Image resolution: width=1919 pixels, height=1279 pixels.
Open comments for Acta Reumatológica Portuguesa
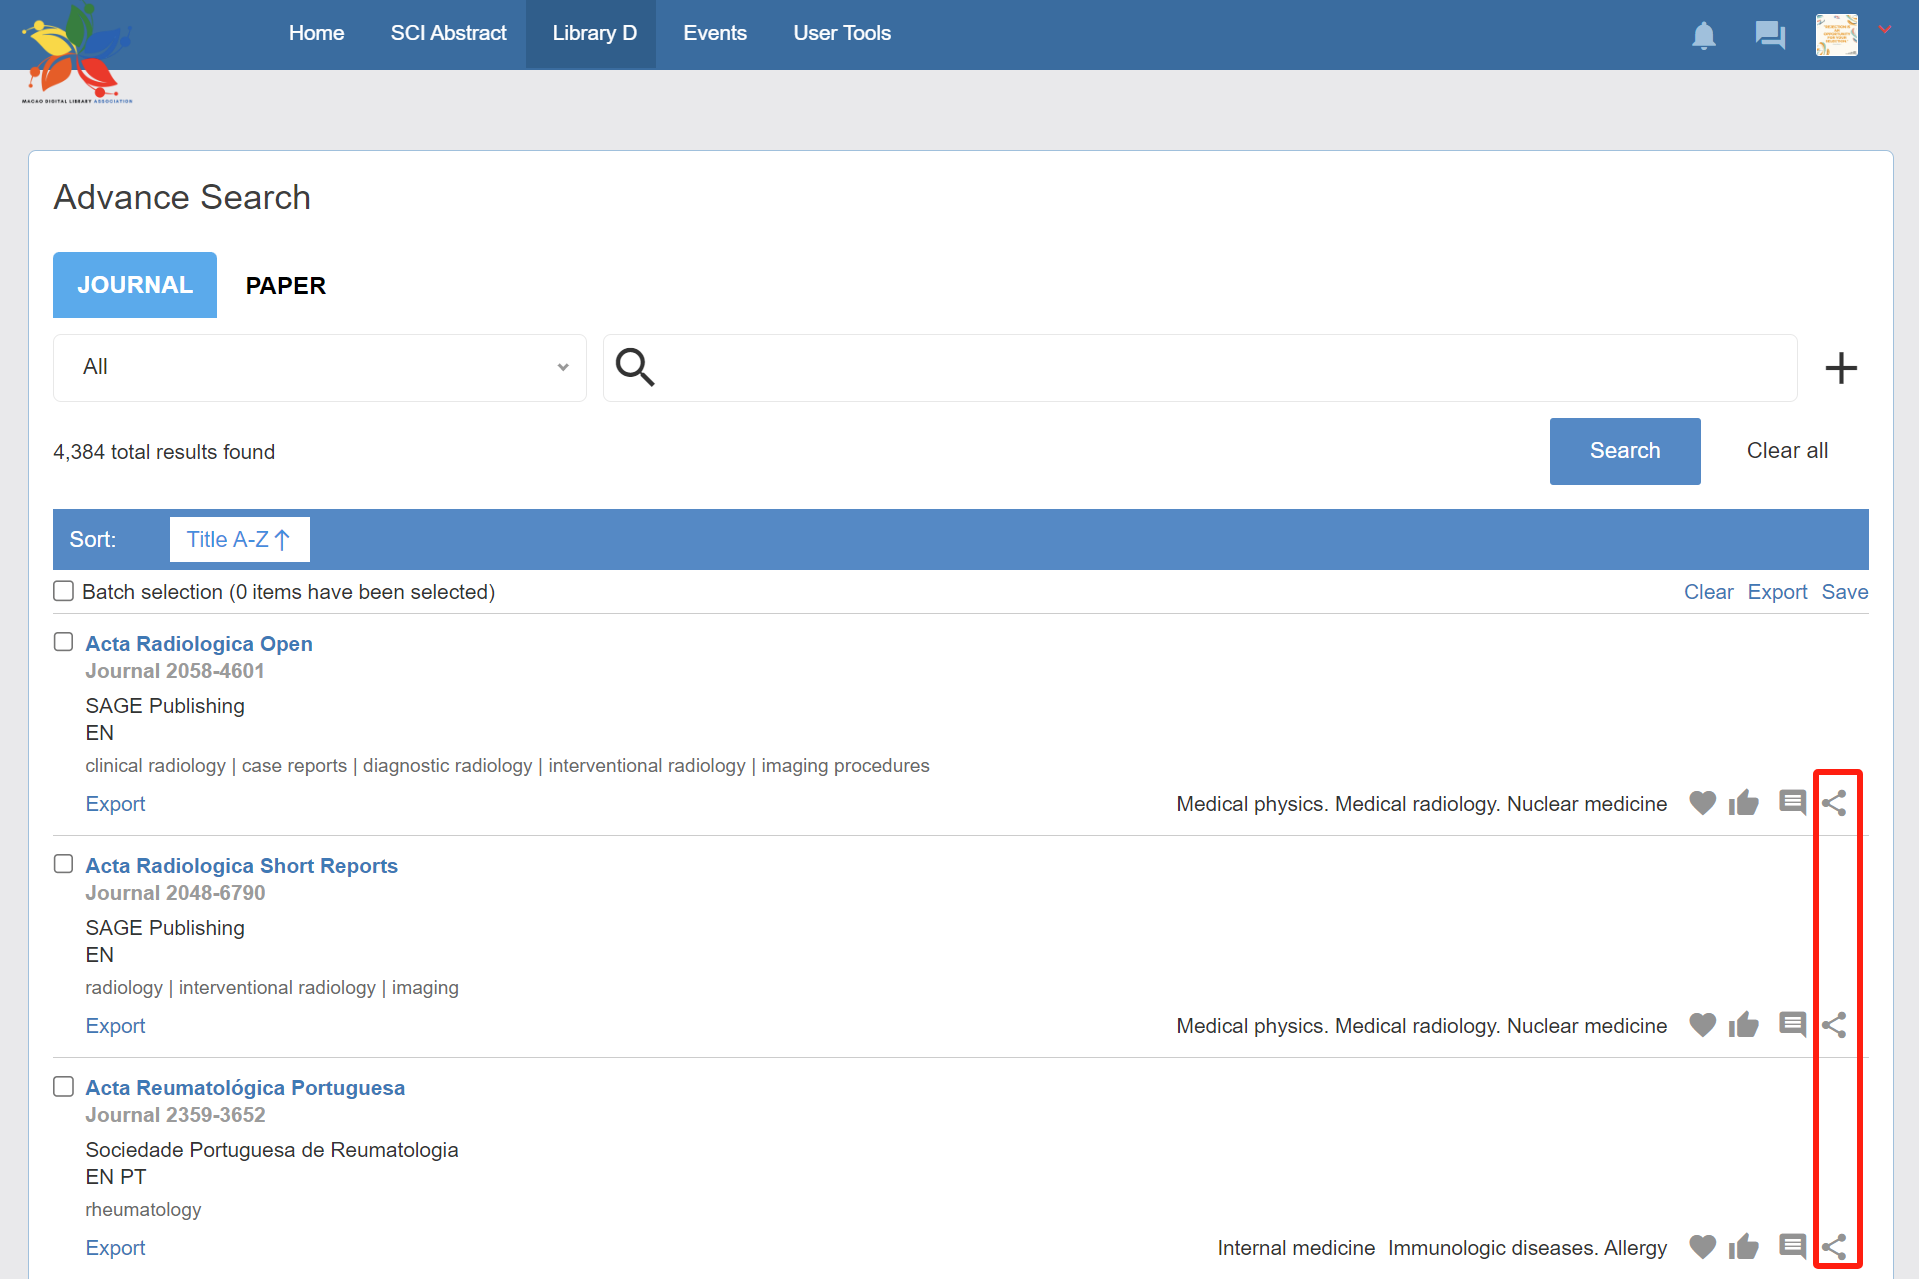pyautogui.click(x=1792, y=1247)
